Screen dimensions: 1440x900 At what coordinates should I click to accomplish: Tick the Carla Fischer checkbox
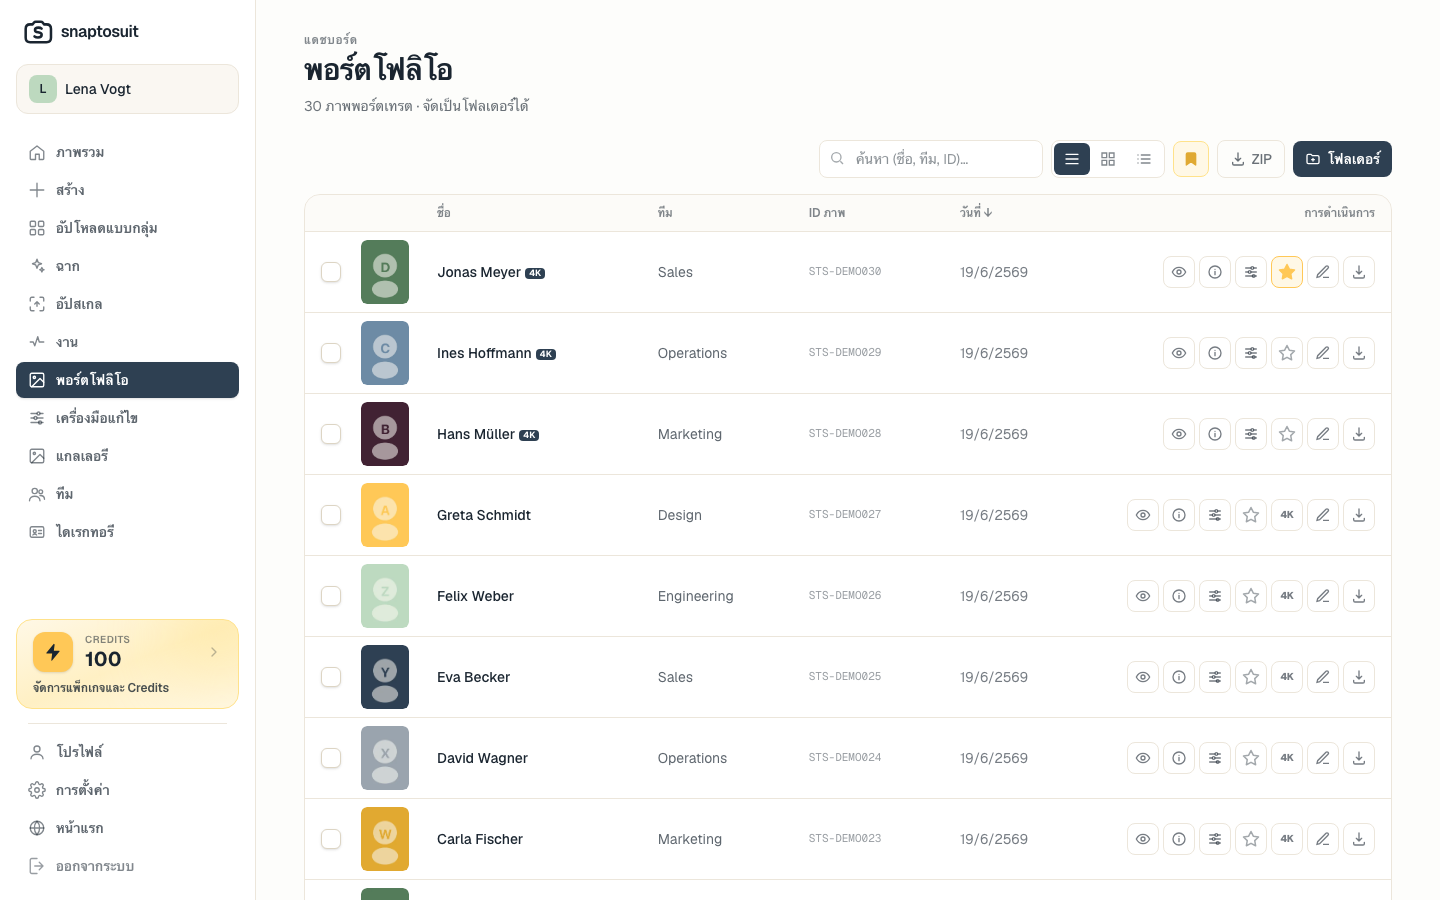(331, 839)
